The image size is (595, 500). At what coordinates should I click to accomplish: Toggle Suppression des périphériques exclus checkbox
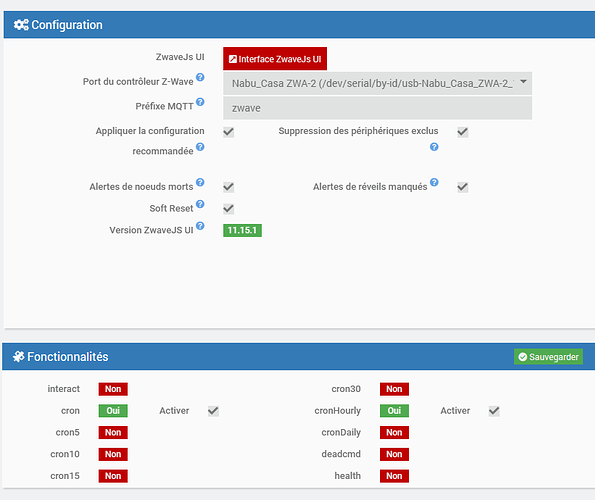coord(463,132)
